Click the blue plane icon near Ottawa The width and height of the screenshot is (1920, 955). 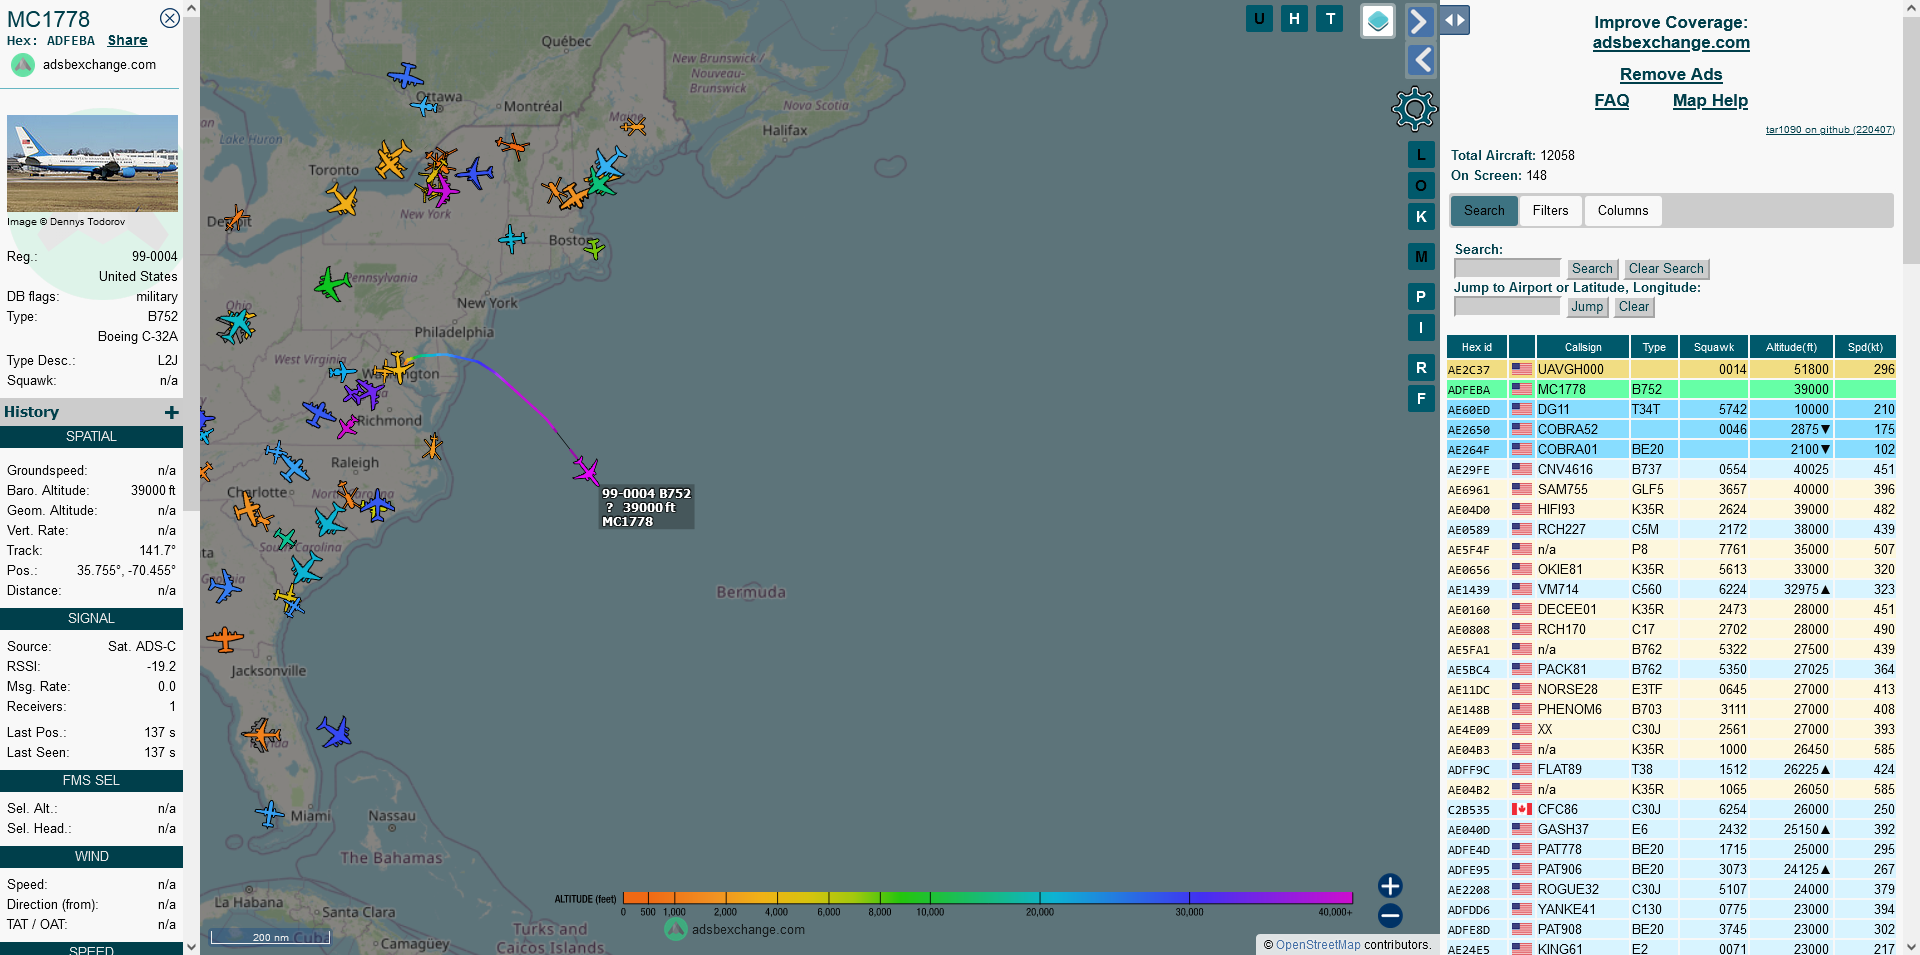click(405, 76)
